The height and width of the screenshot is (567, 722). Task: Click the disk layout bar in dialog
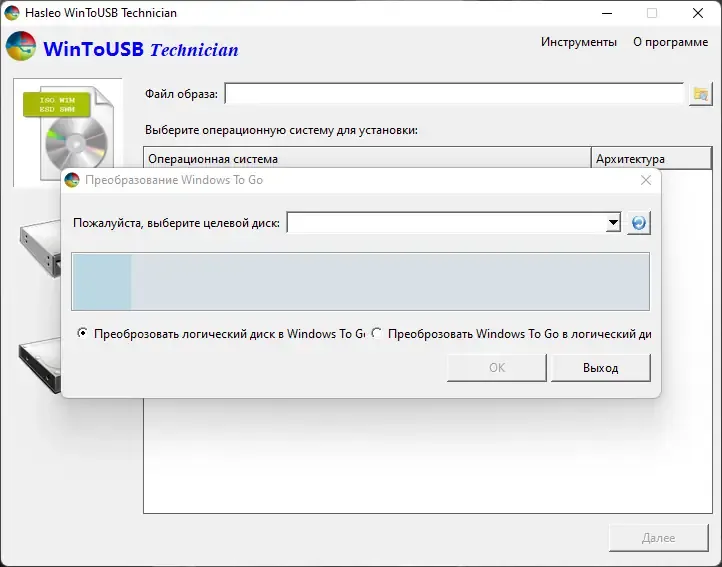(361, 281)
